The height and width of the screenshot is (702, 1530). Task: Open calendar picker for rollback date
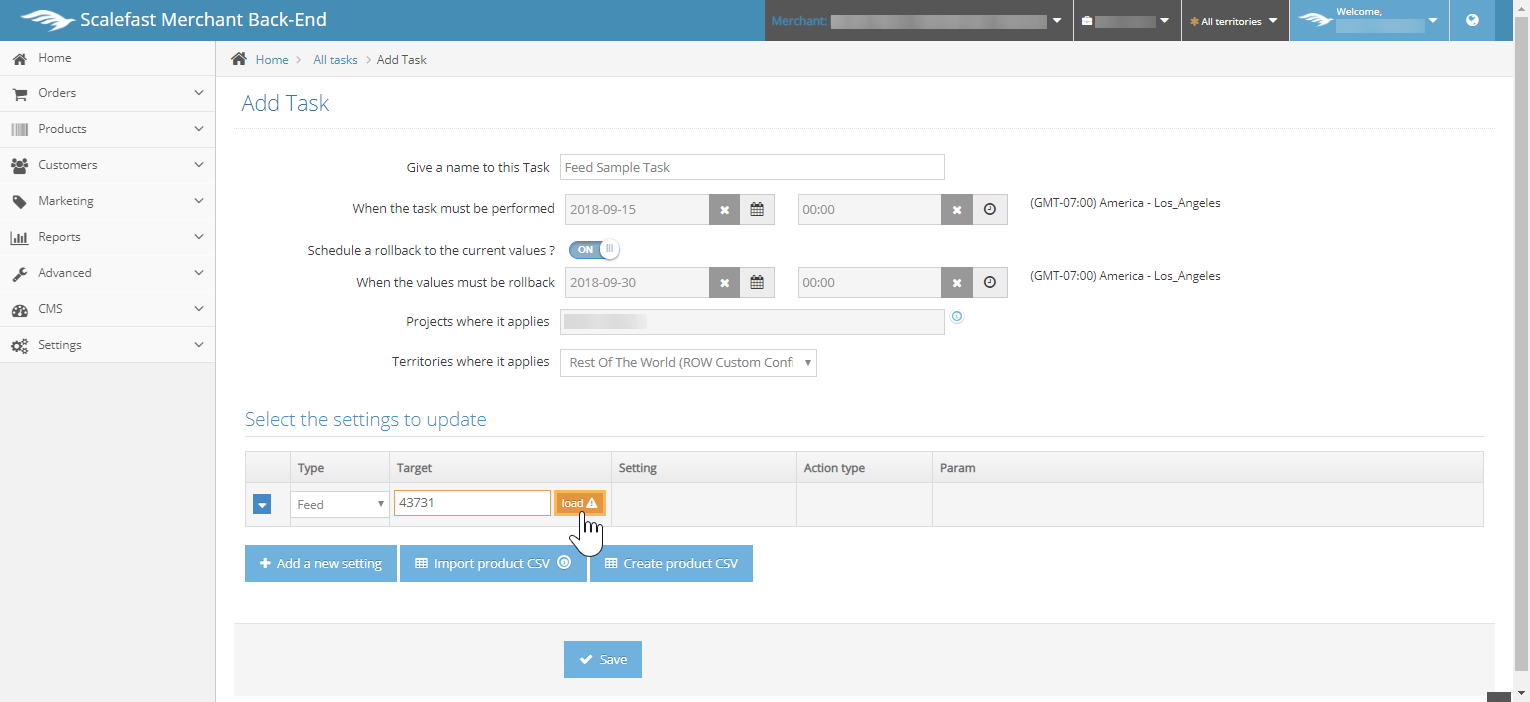click(x=757, y=283)
